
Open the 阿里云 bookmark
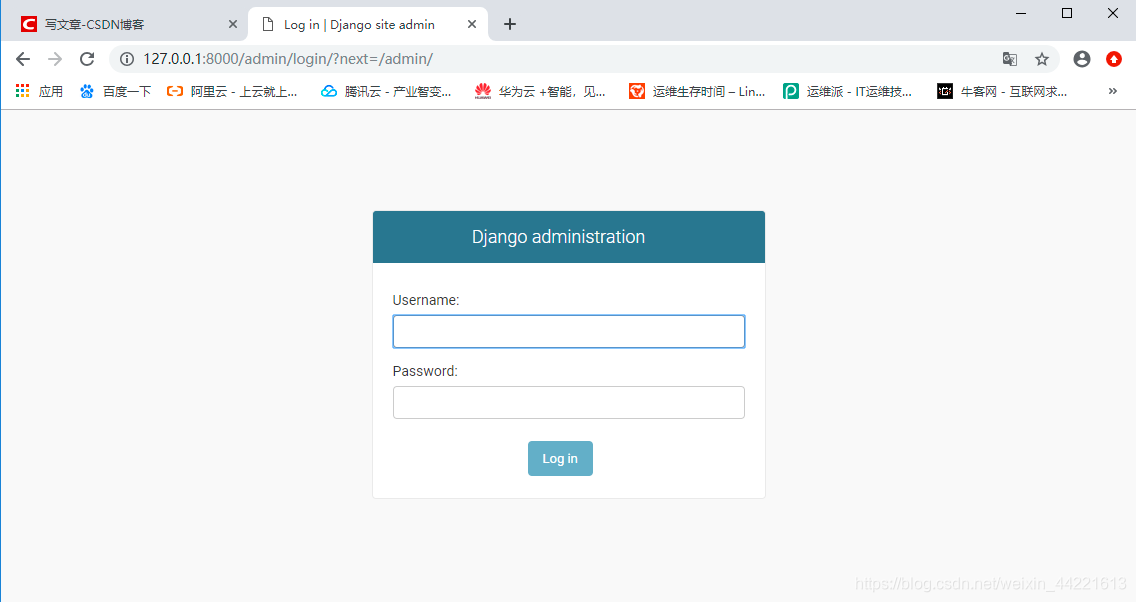[232, 91]
